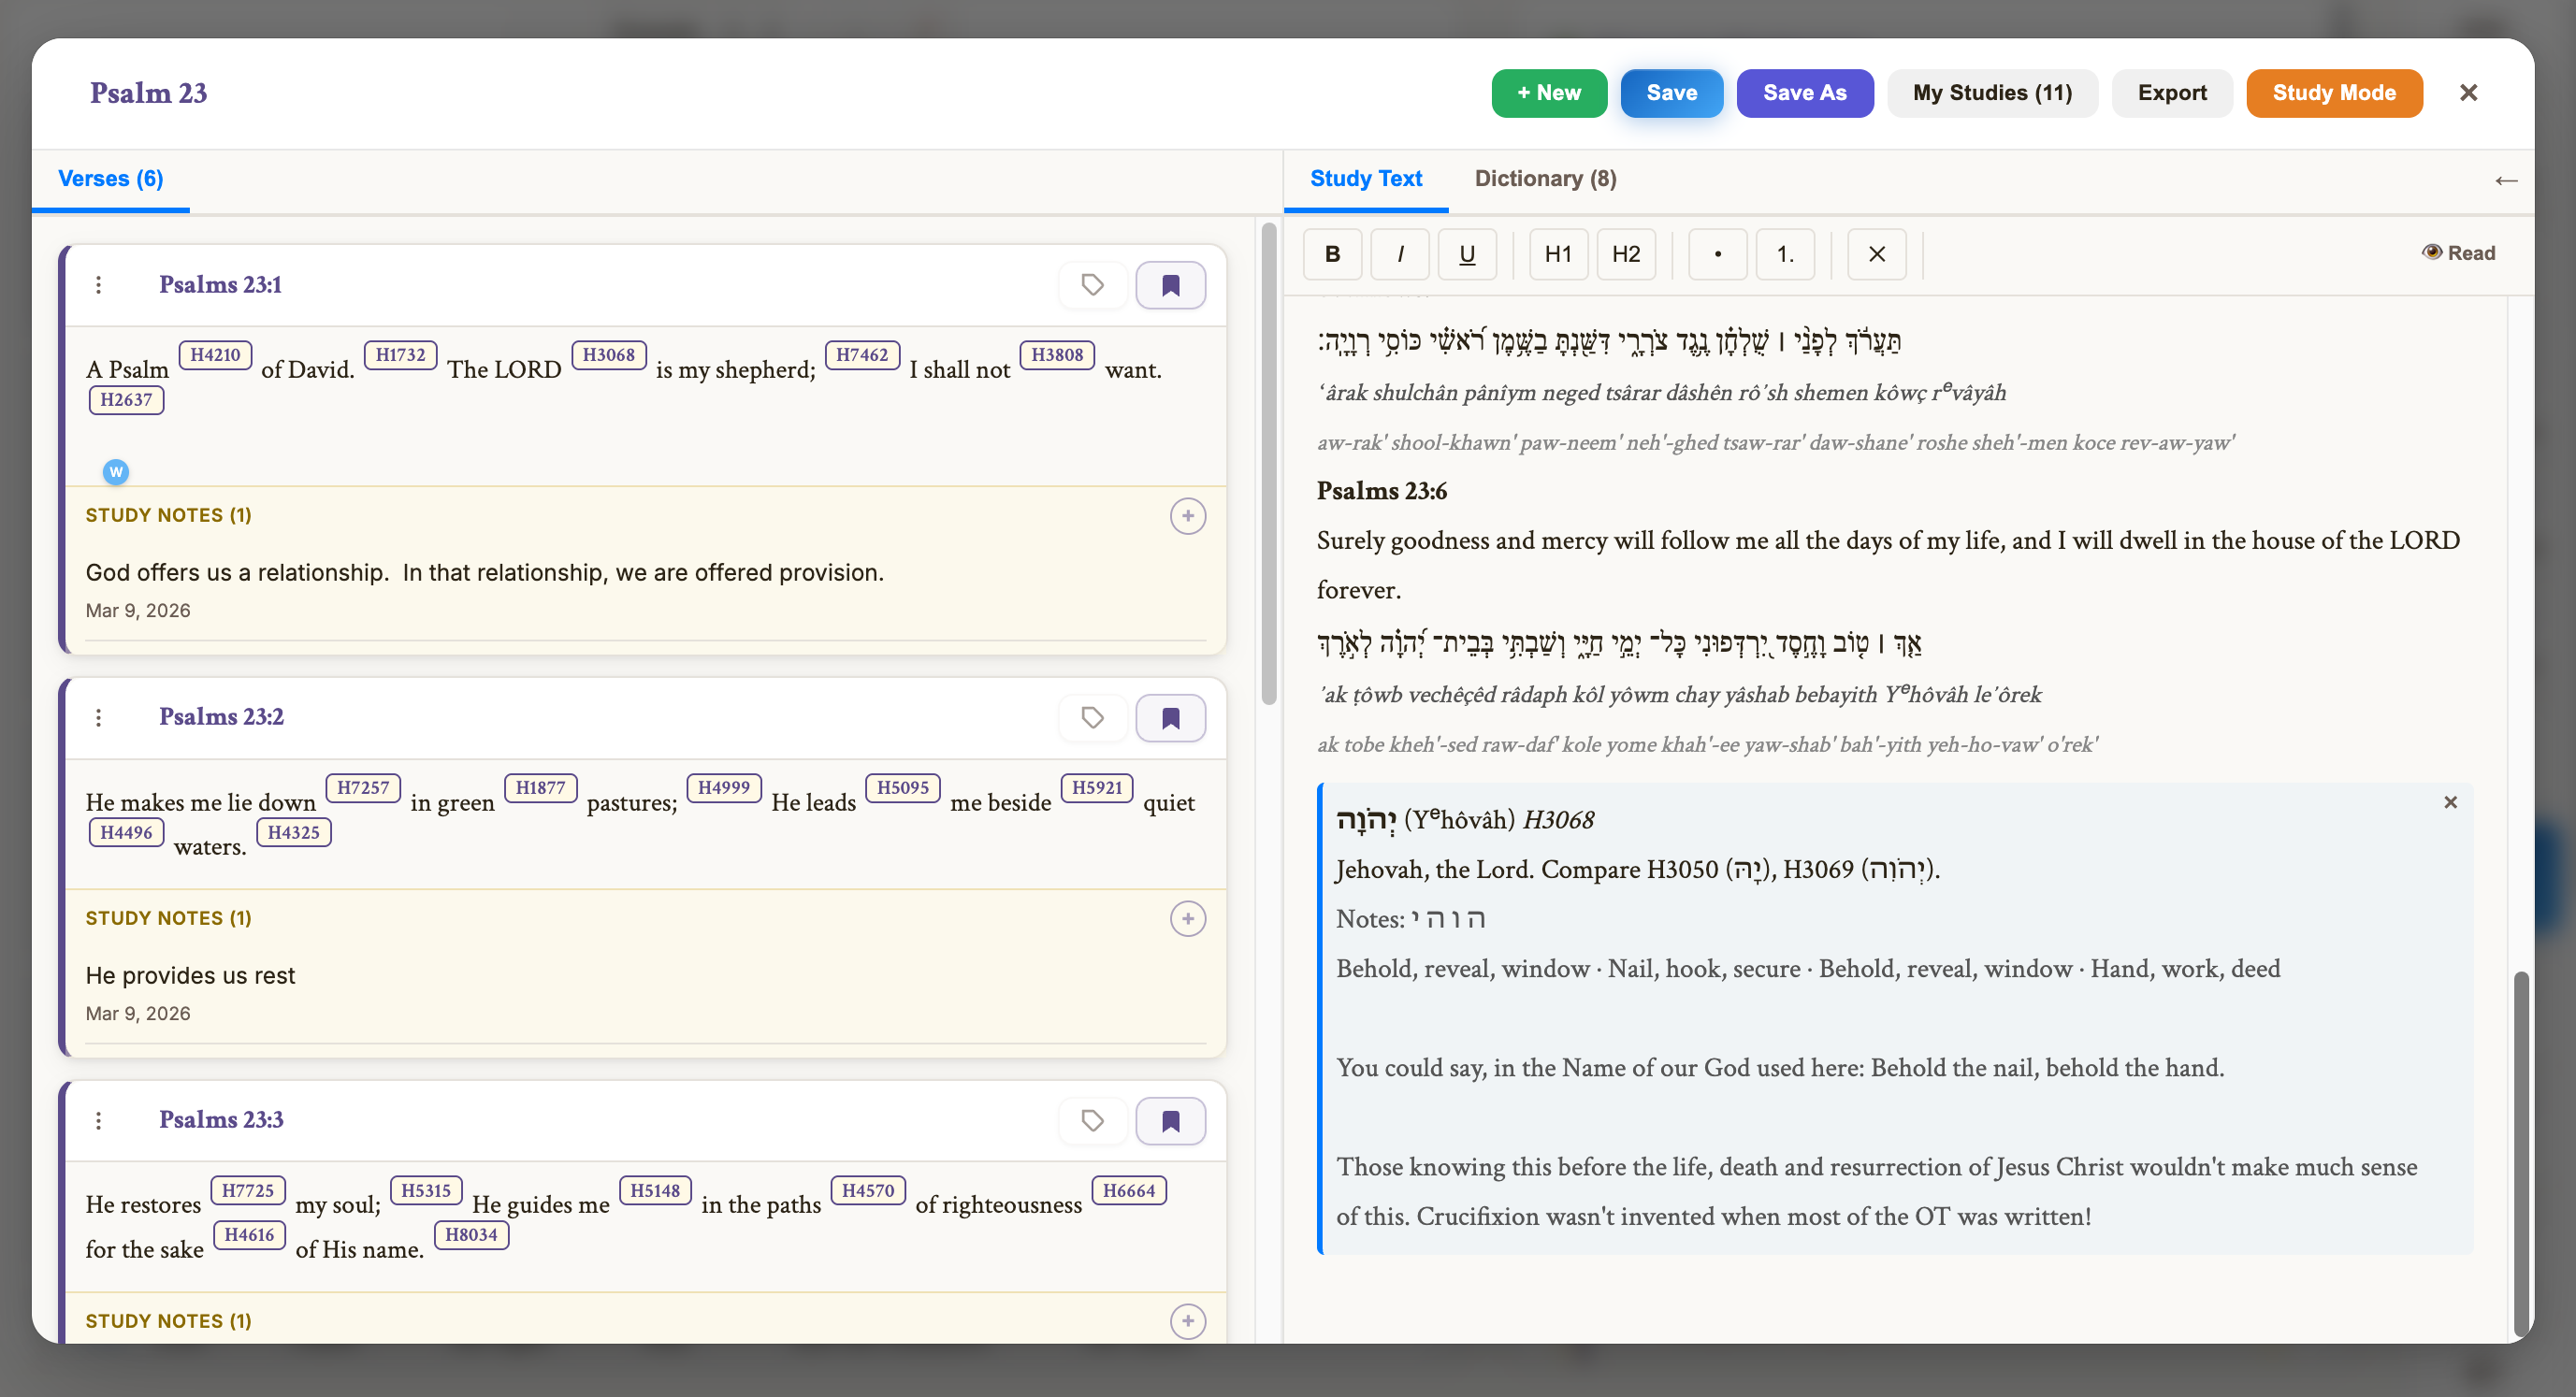Insert a bullet list in the study text
Viewport: 2576px width, 1397px height.
[1717, 254]
